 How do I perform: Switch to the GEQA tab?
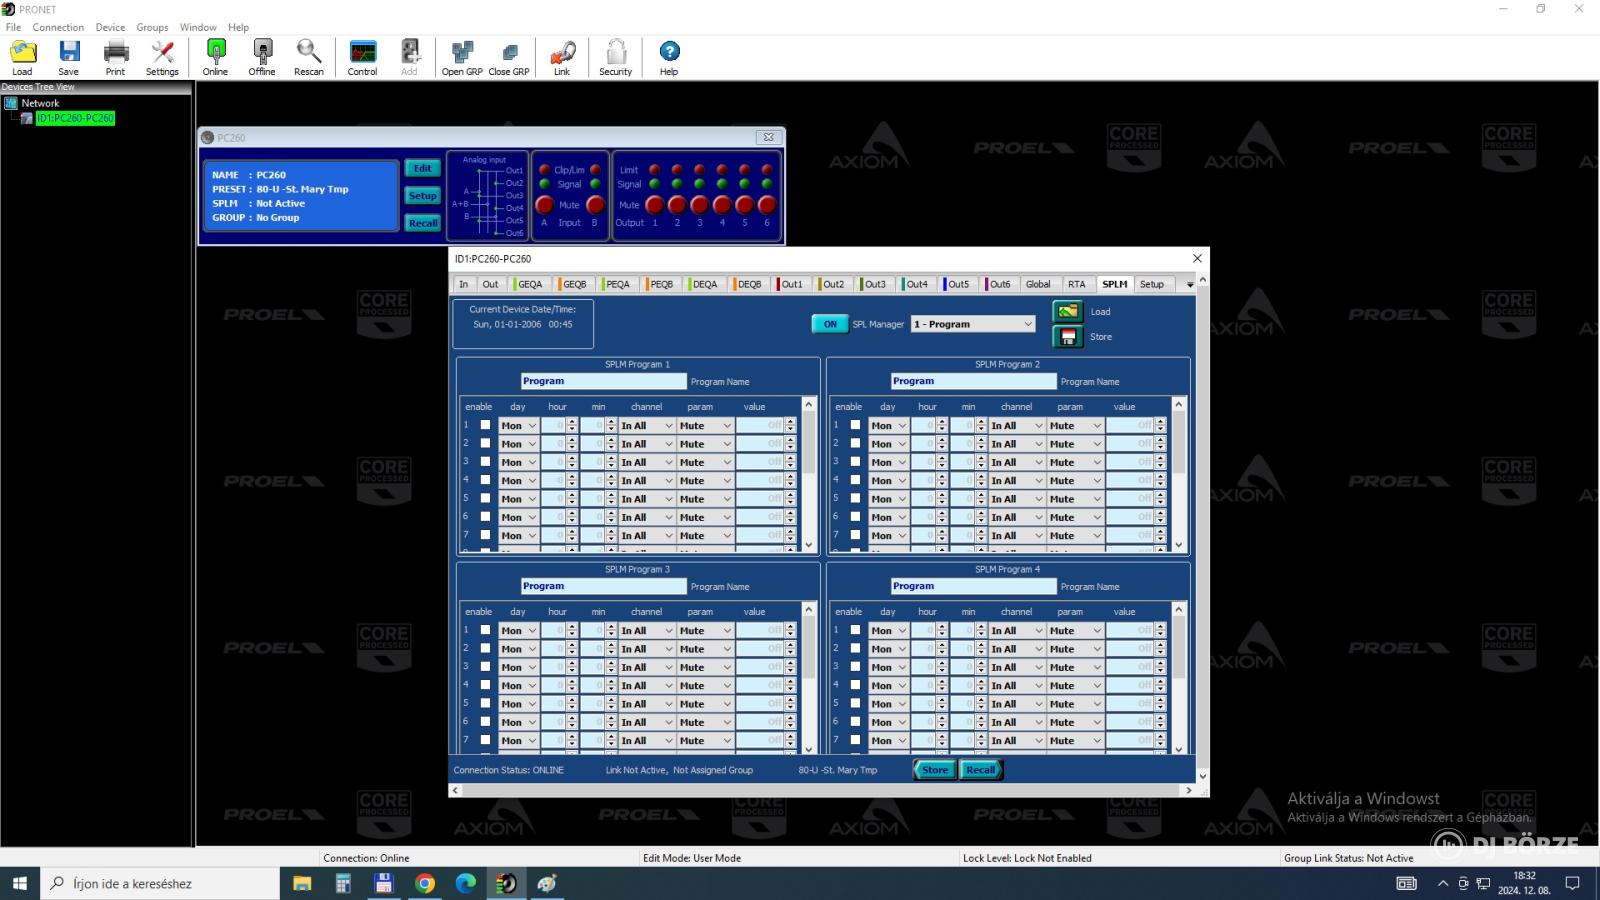point(529,284)
